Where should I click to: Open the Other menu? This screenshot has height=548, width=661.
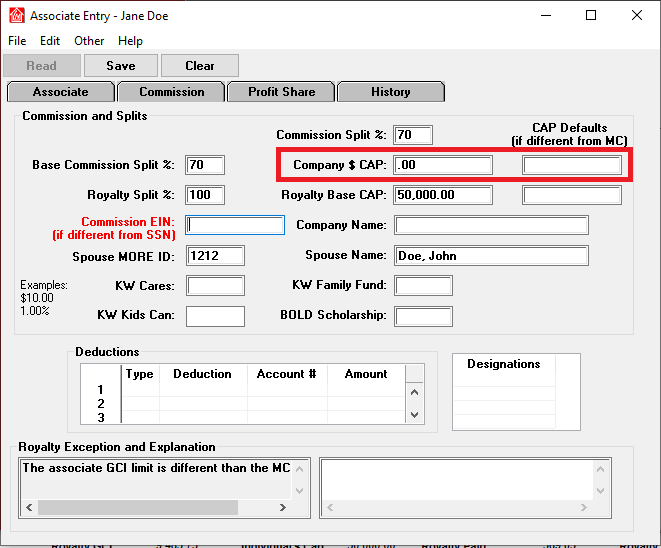89,41
